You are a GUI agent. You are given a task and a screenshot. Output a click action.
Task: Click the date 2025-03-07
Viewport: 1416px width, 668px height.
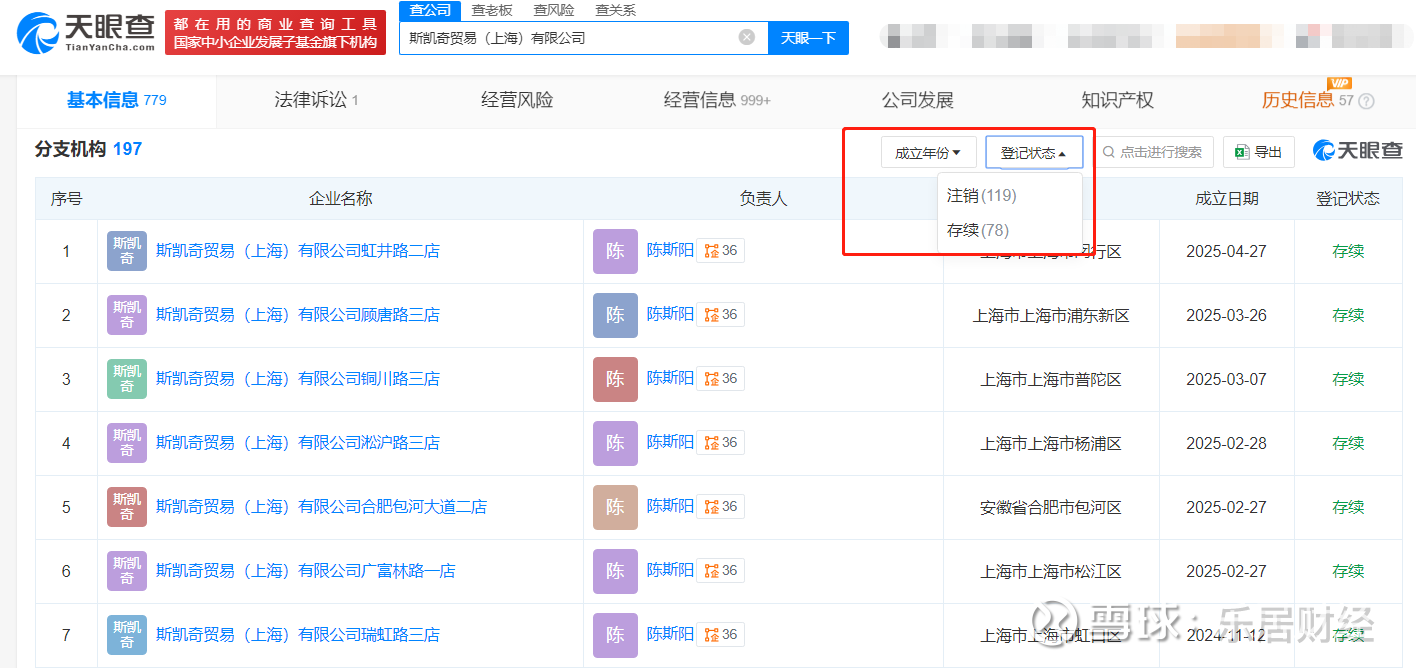1226,379
